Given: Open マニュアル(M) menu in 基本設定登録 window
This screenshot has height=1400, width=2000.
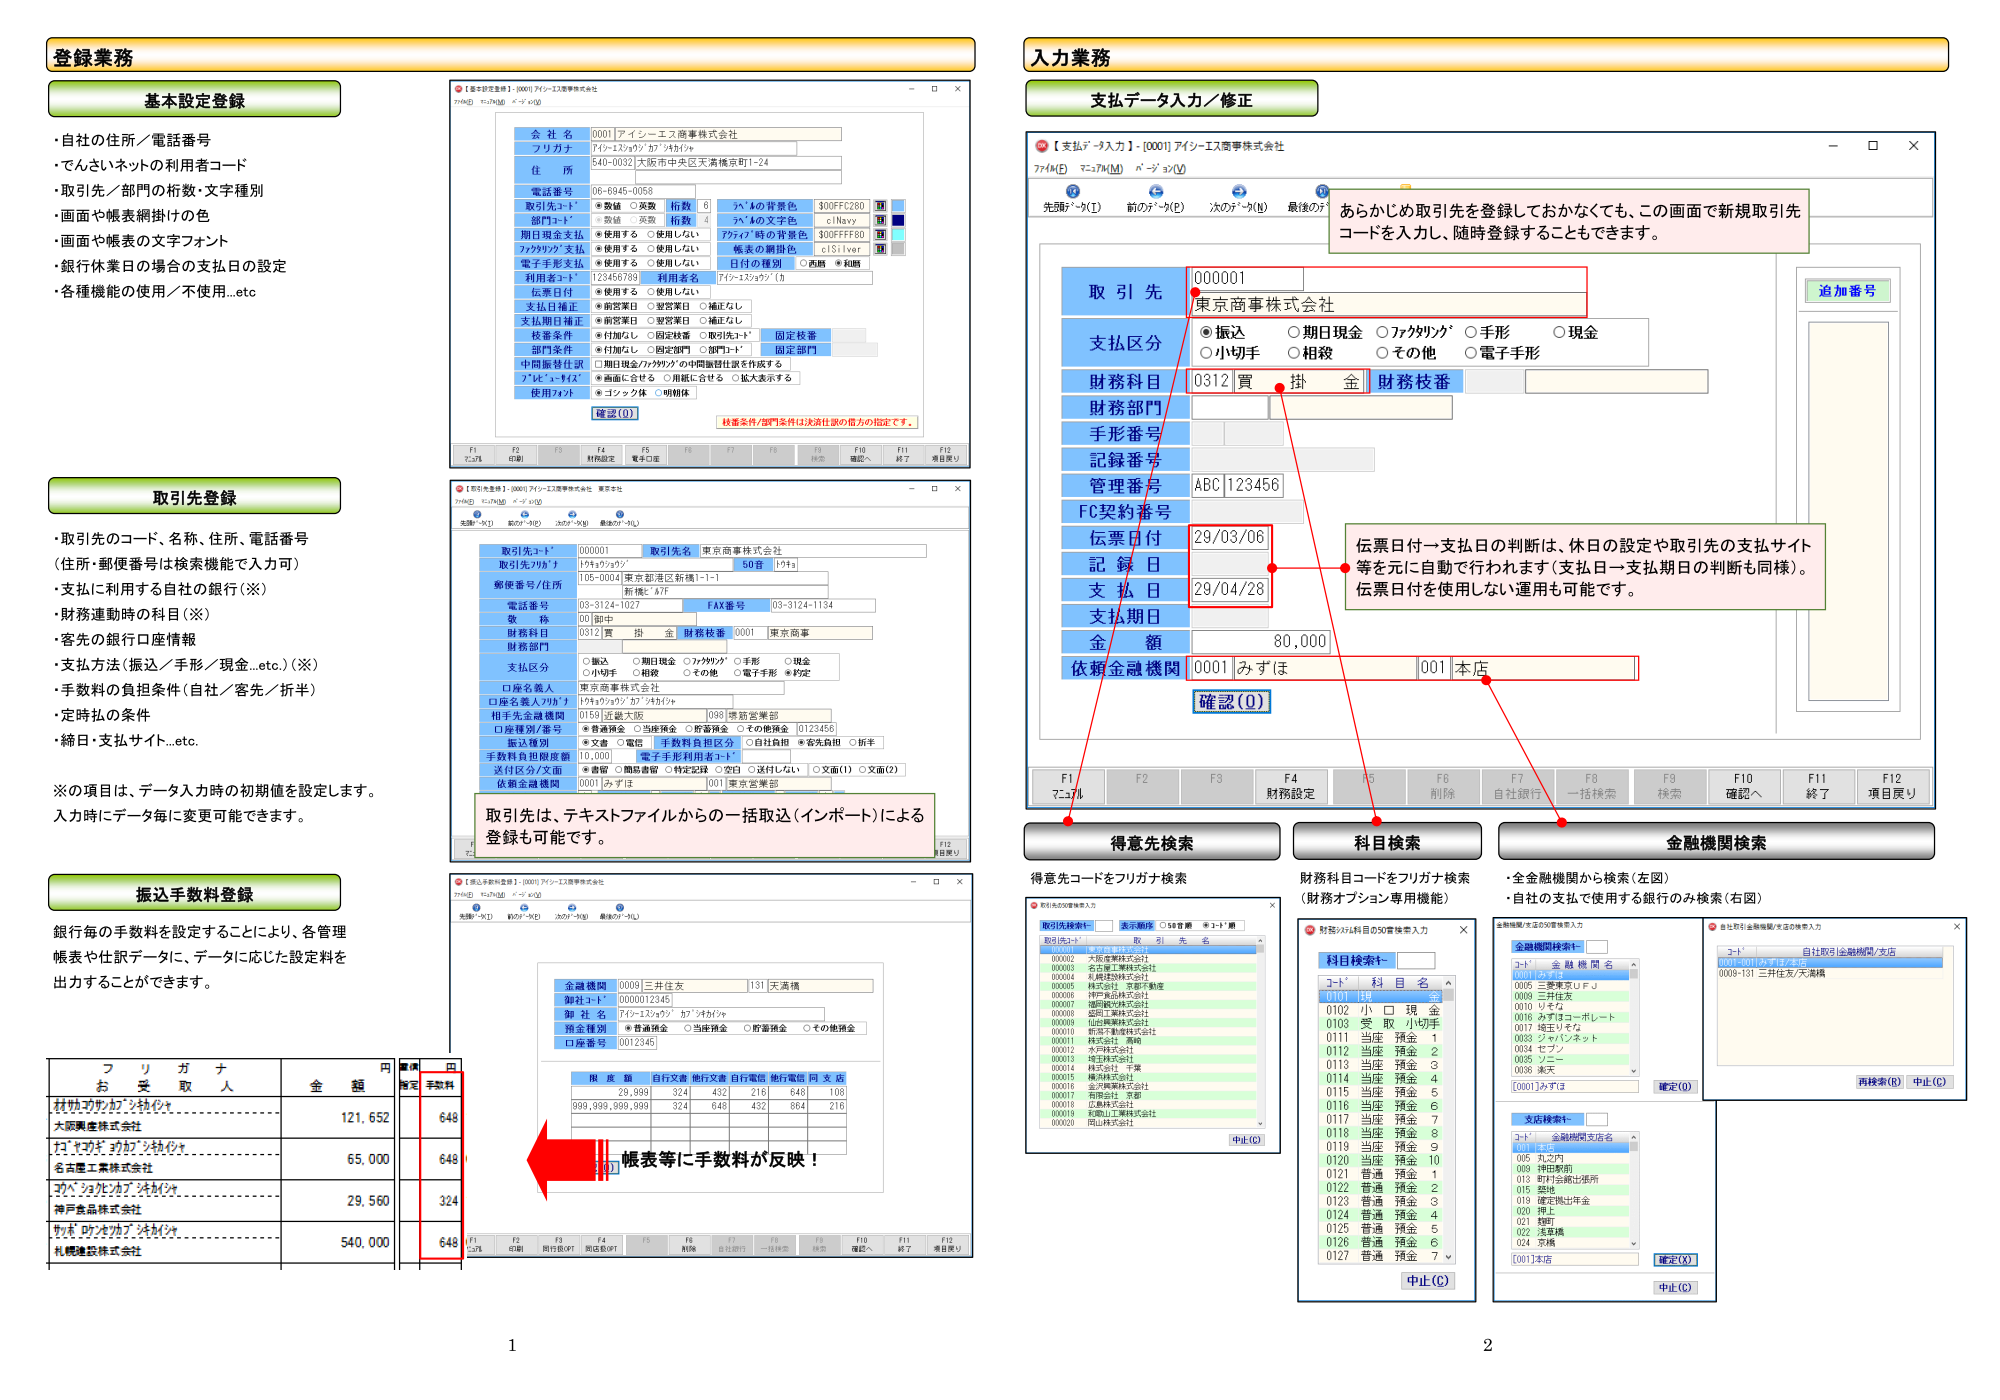Looking at the screenshot, I should click(x=492, y=102).
